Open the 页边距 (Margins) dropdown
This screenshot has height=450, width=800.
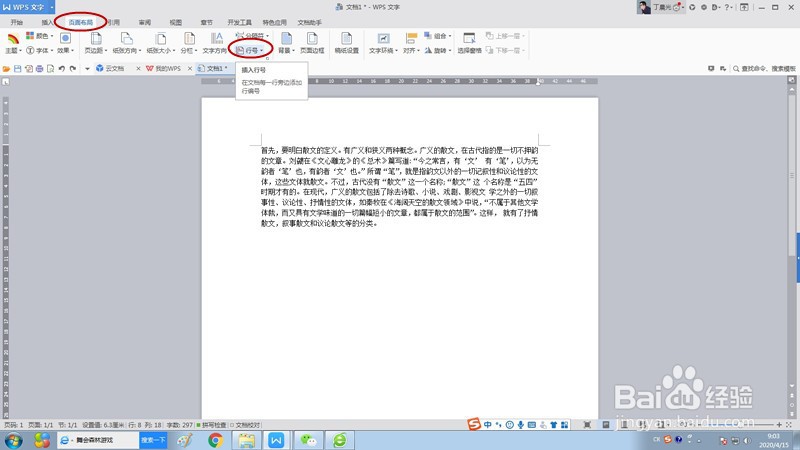[x=96, y=43]
